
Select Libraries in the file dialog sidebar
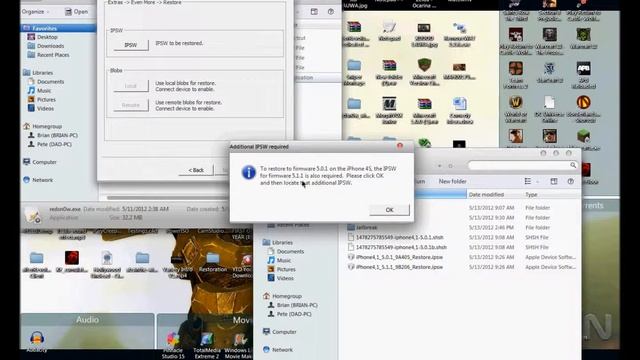(278, 242)
